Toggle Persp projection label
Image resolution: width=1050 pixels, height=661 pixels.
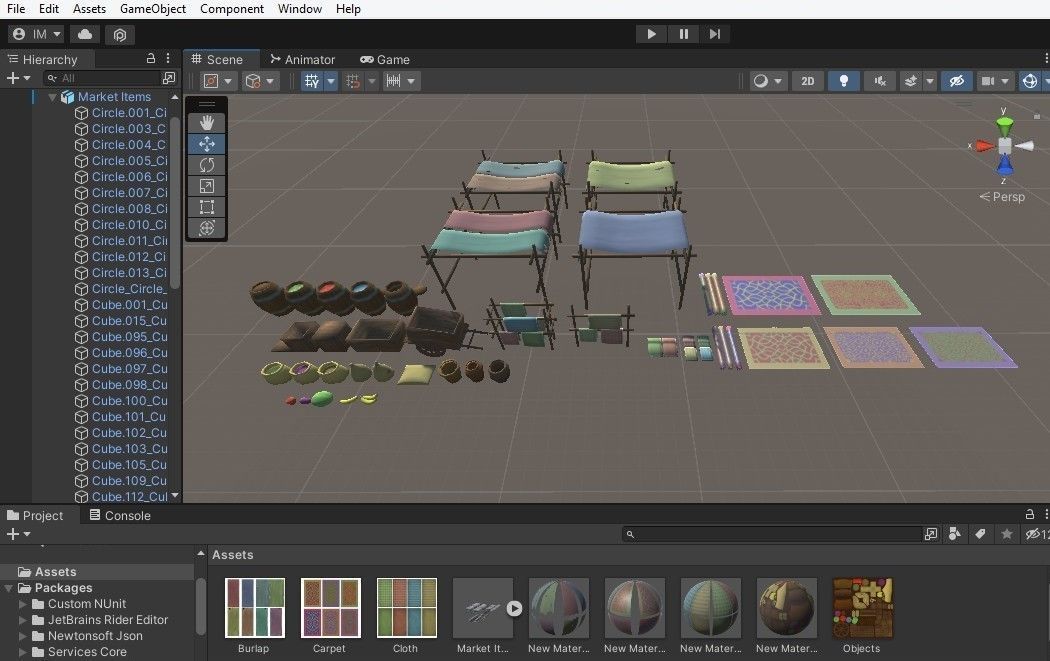coord(1002,197)
